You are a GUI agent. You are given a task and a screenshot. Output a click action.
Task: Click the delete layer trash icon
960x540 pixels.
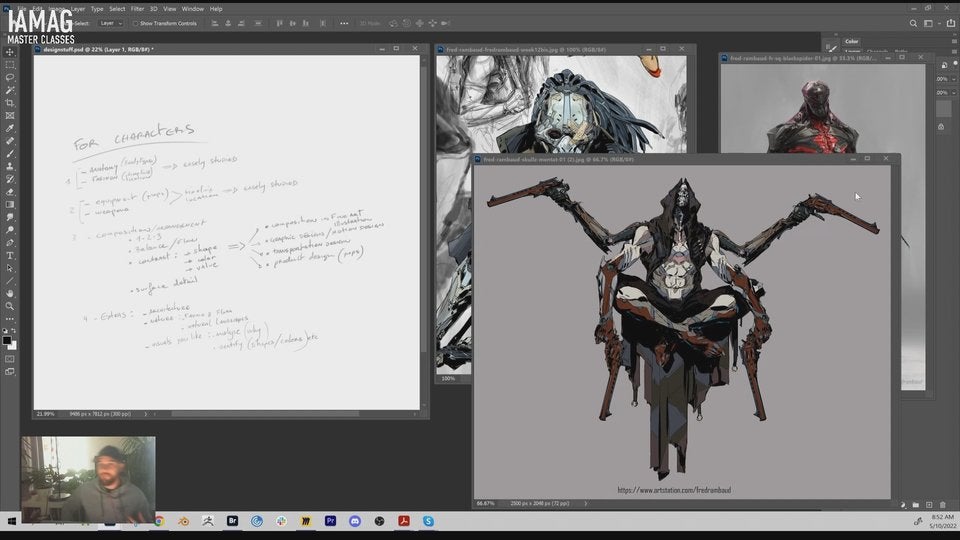pyautogui.click(x=942, y=505)
